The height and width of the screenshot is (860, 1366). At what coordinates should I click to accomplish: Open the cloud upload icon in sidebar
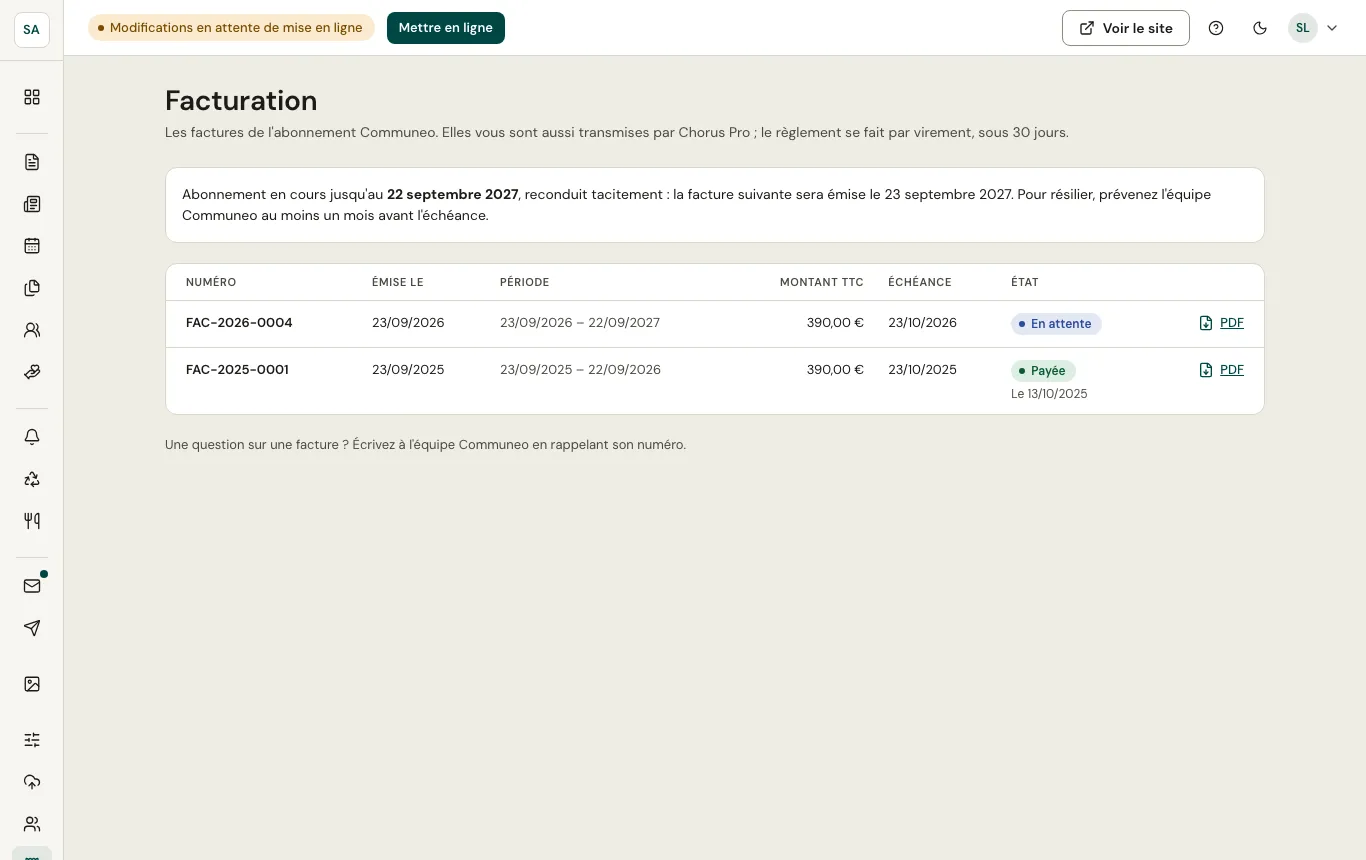click(x=32, y=782)
